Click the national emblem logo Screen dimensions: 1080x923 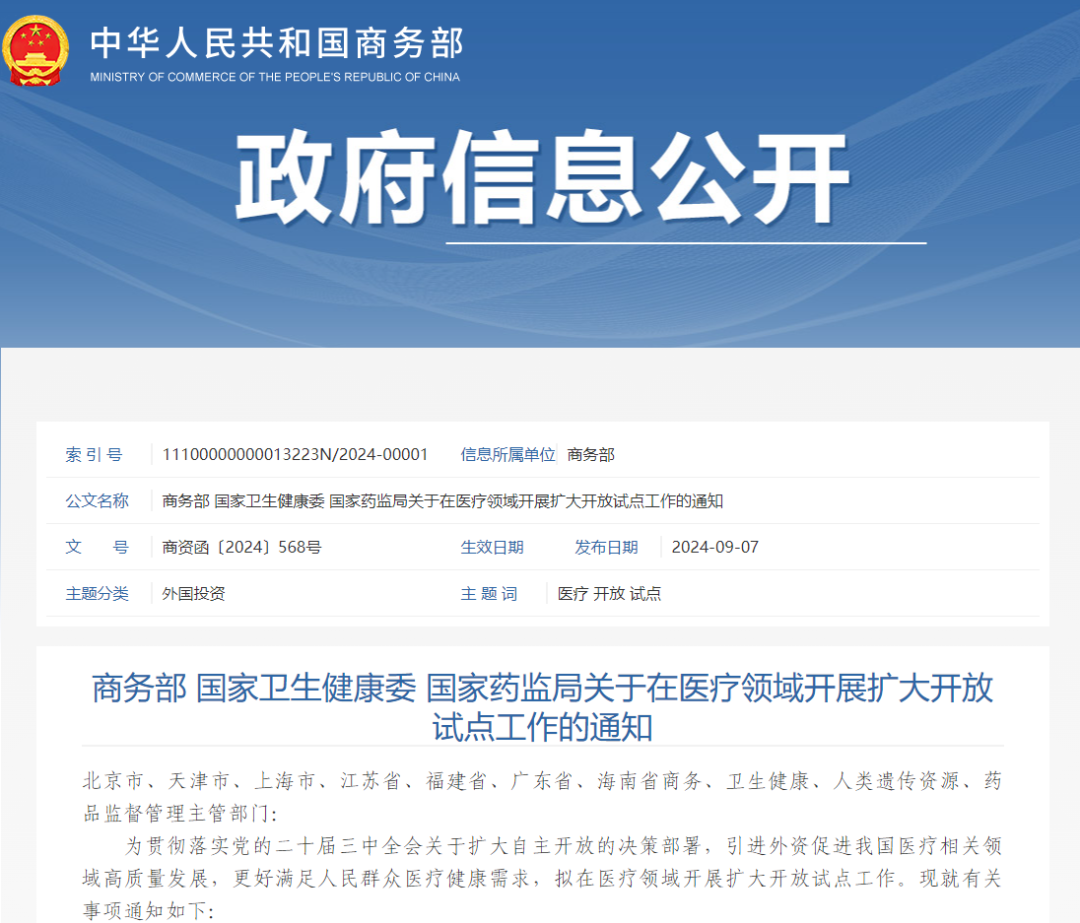pos(36,50)
